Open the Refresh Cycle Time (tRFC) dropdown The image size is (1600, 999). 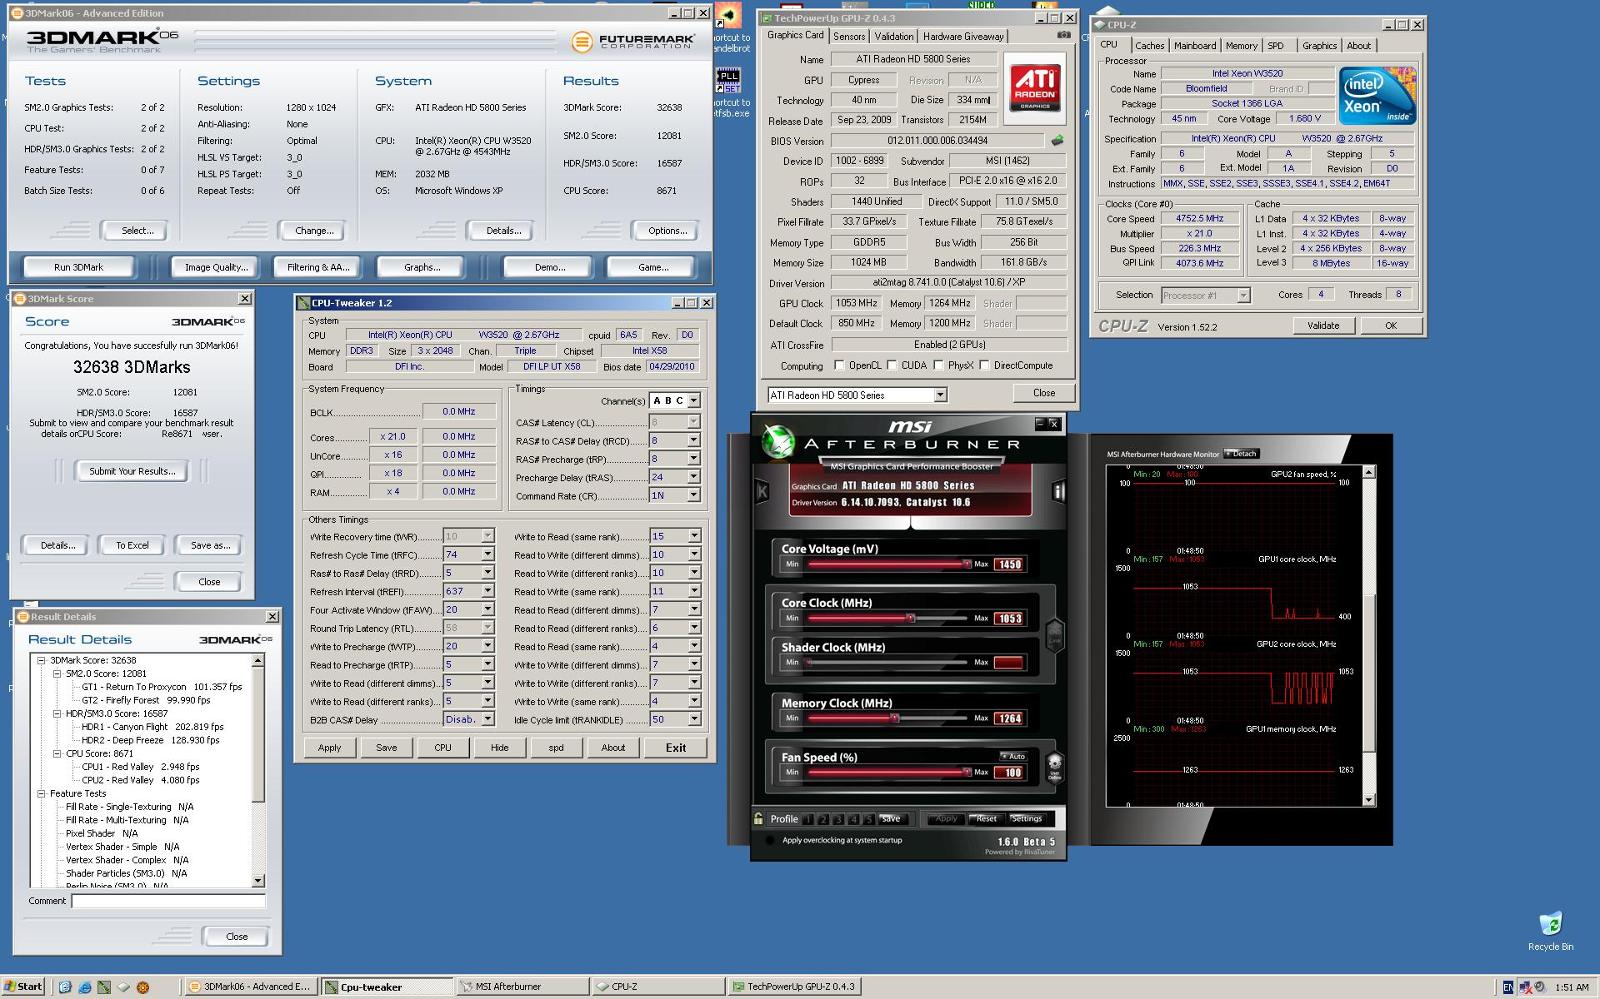click(488, 555)
